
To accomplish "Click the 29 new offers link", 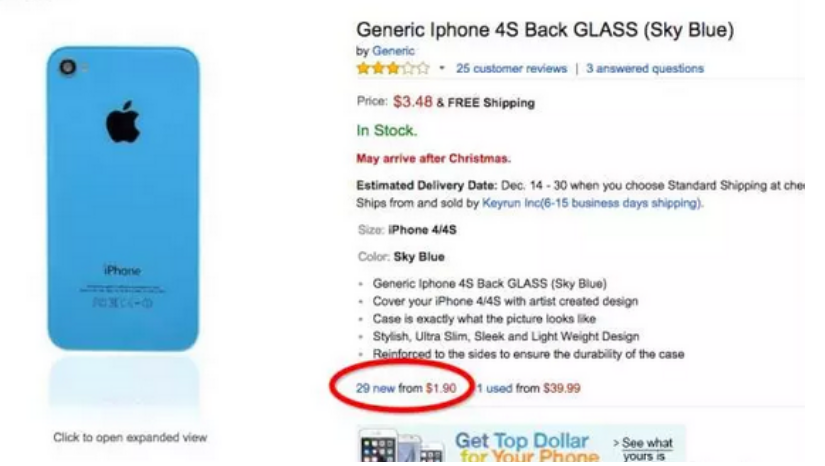I will coord(375,388).
